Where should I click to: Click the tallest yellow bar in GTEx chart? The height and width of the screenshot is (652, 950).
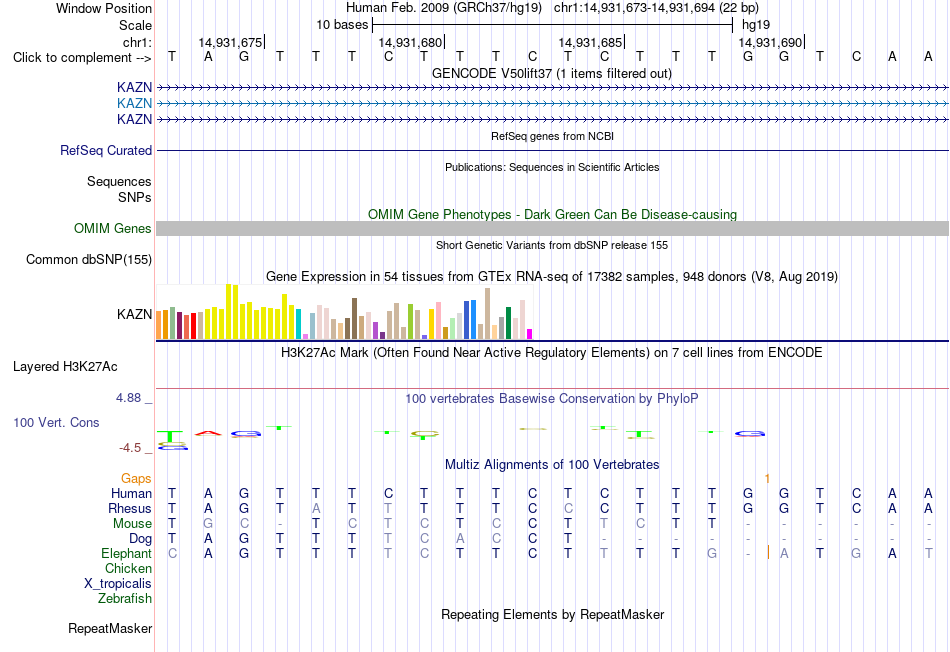pos(229,311)
